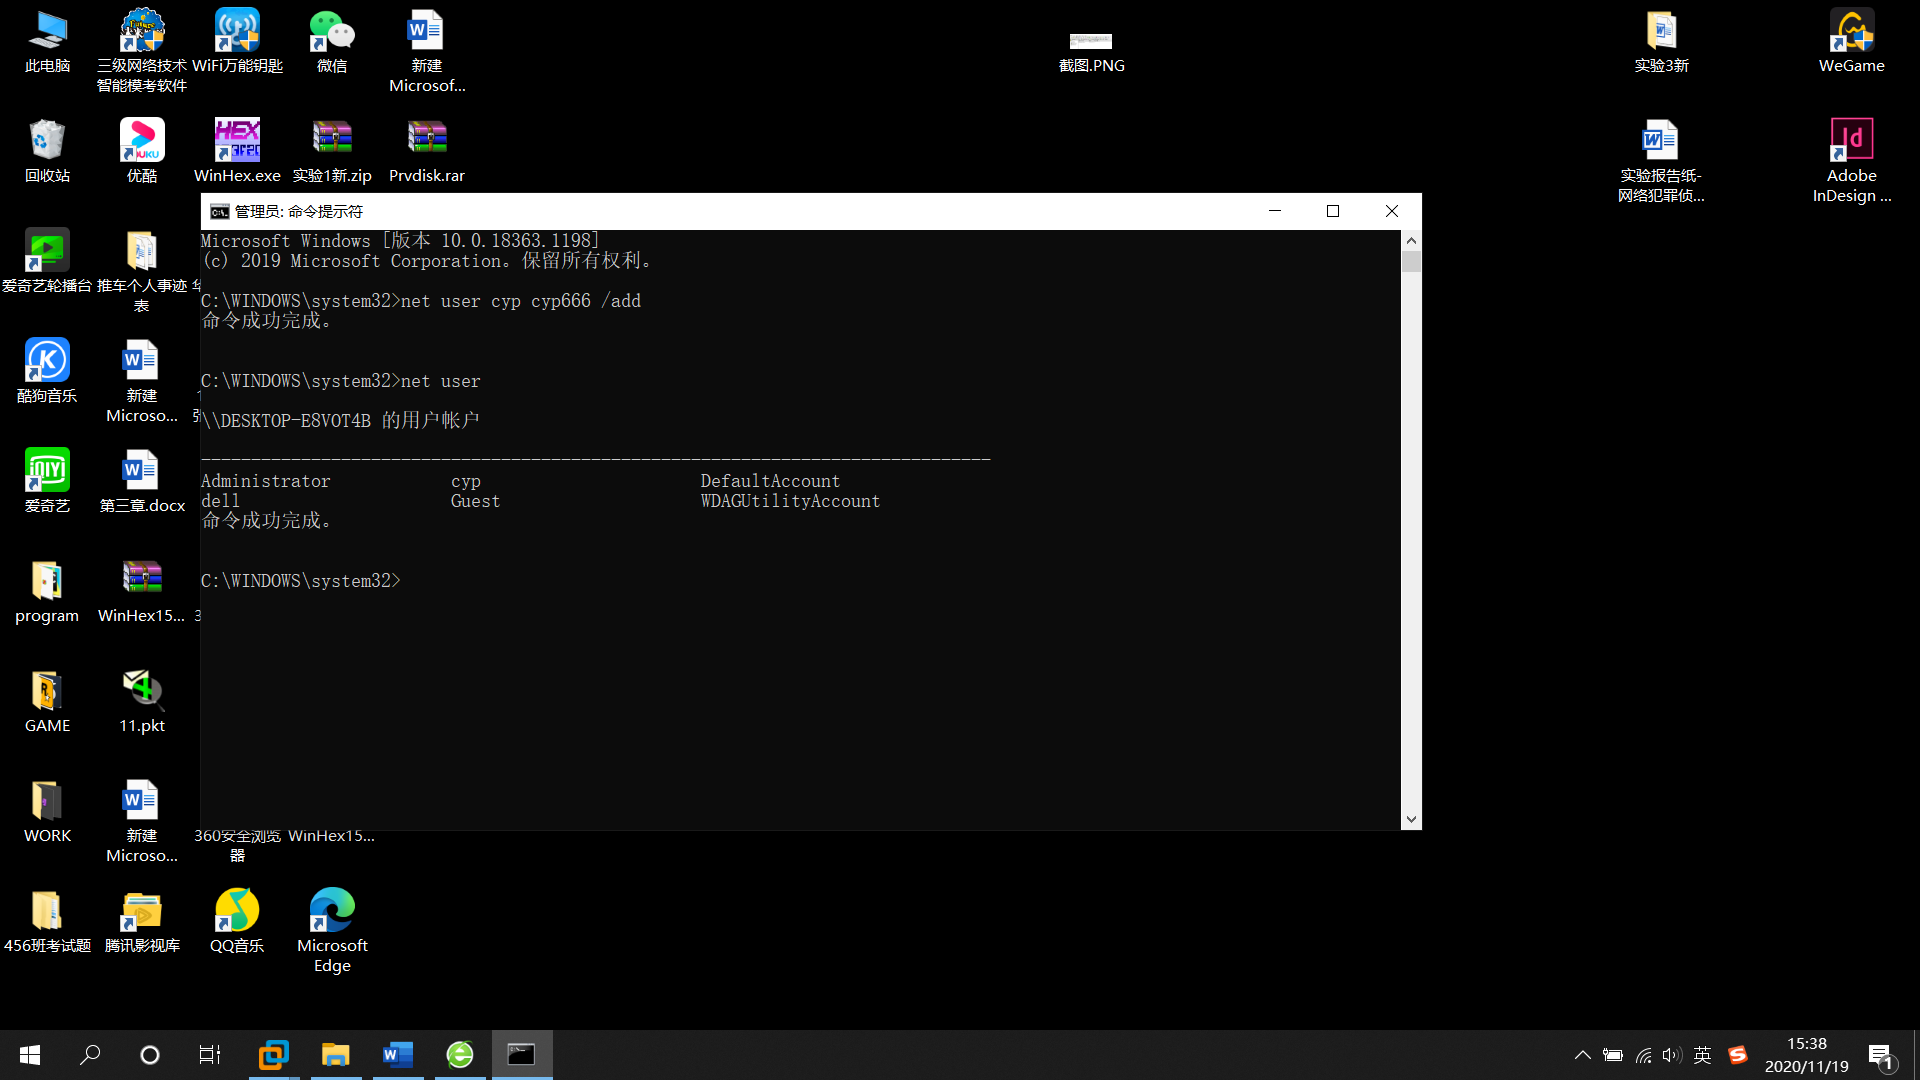Viewport: 1920px width, 1080px height.
Task: Open the 酷狗音乐 desktop shortcut
Action: pos(47,360)
